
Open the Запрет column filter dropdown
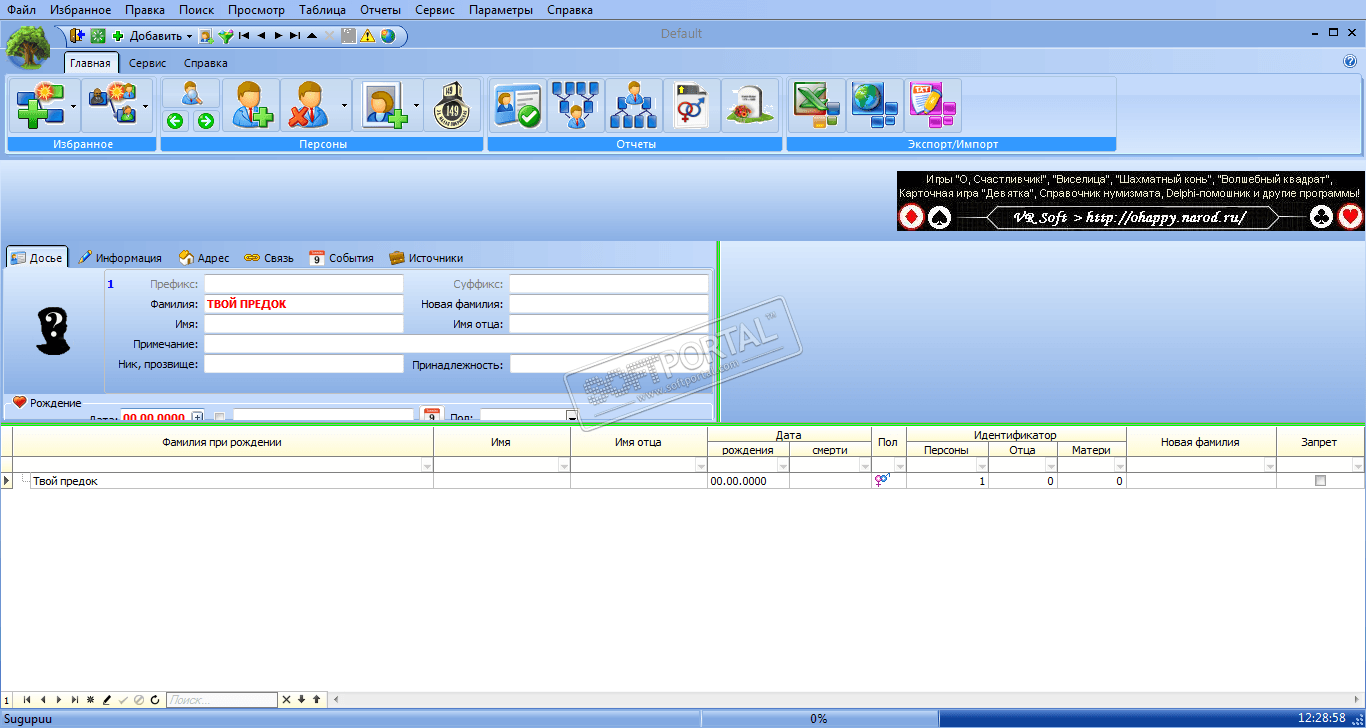pyautogui.click(x=1357, y=466)
